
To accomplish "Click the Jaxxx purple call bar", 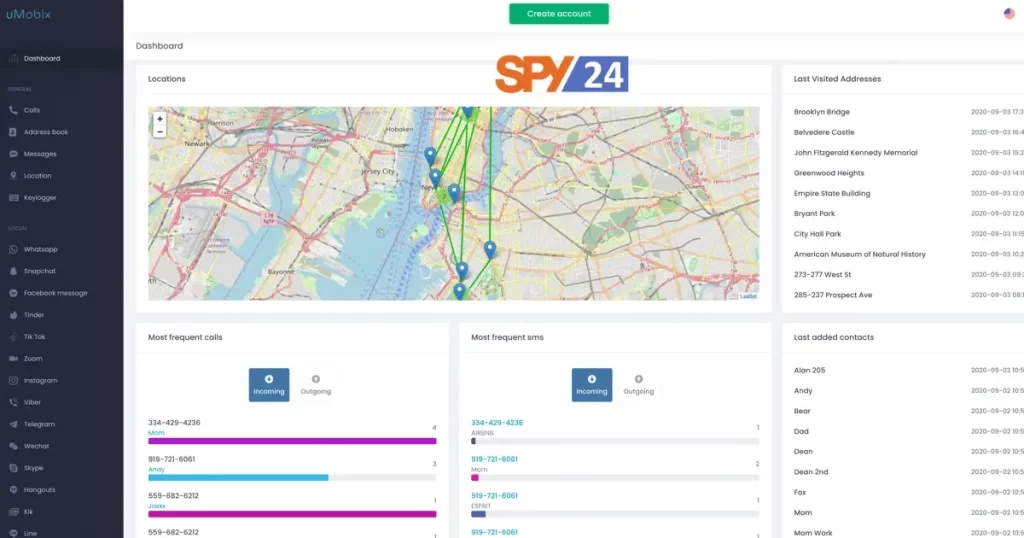I will (x=292, y=514).
